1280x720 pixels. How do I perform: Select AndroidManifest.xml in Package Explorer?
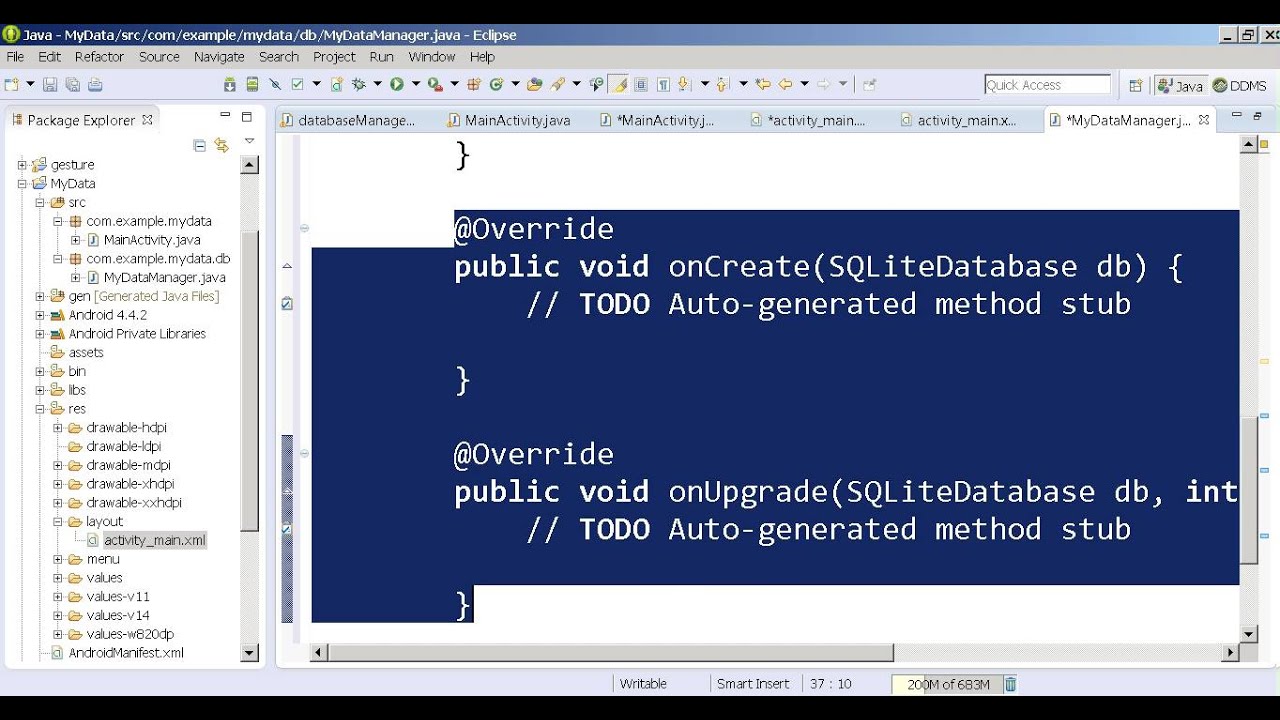pyautogui.click(x=126, y=653)
